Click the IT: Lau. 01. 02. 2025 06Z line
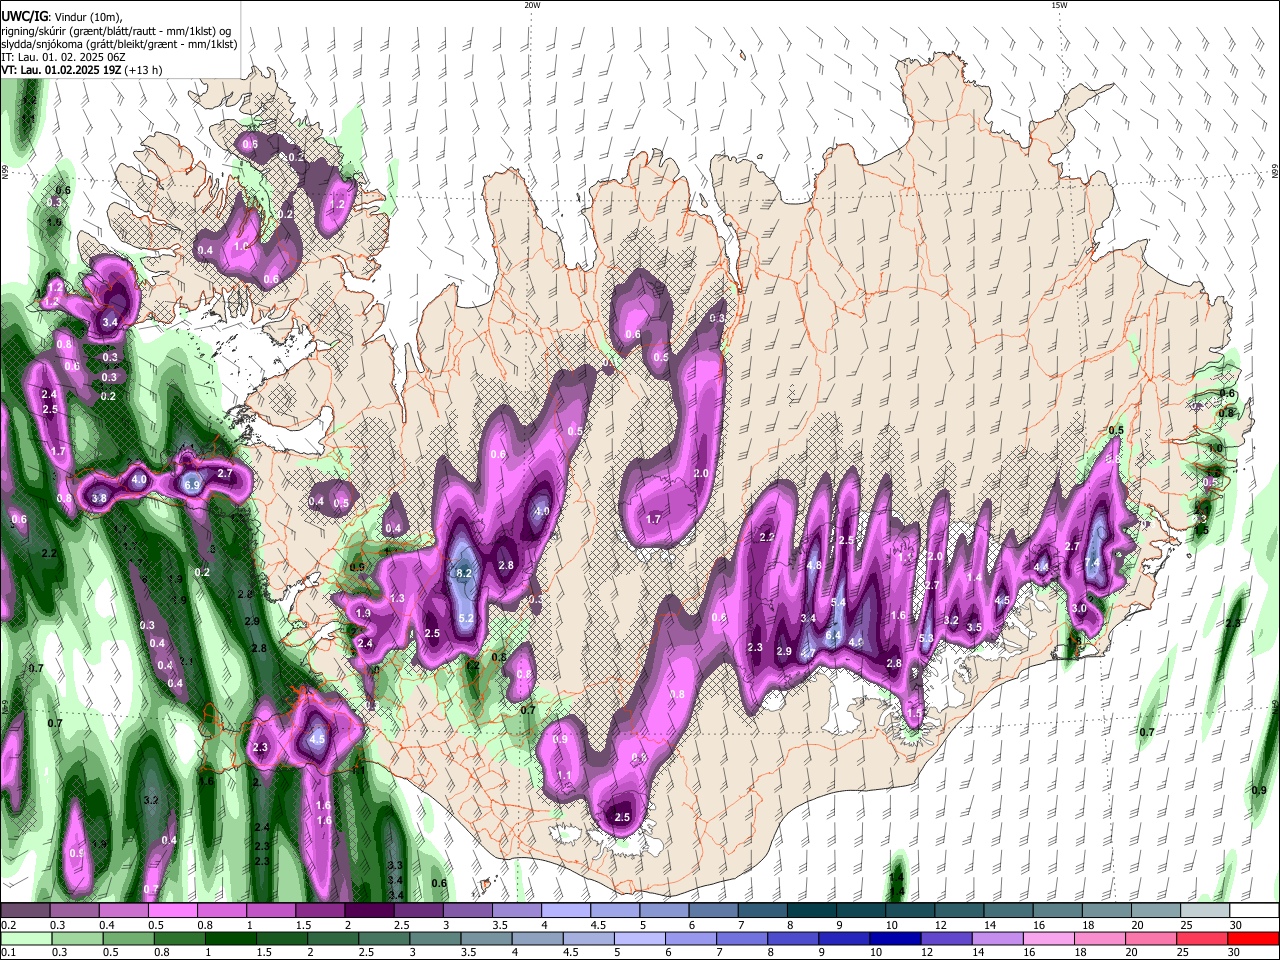1280x960 pixels. point(65,57)
